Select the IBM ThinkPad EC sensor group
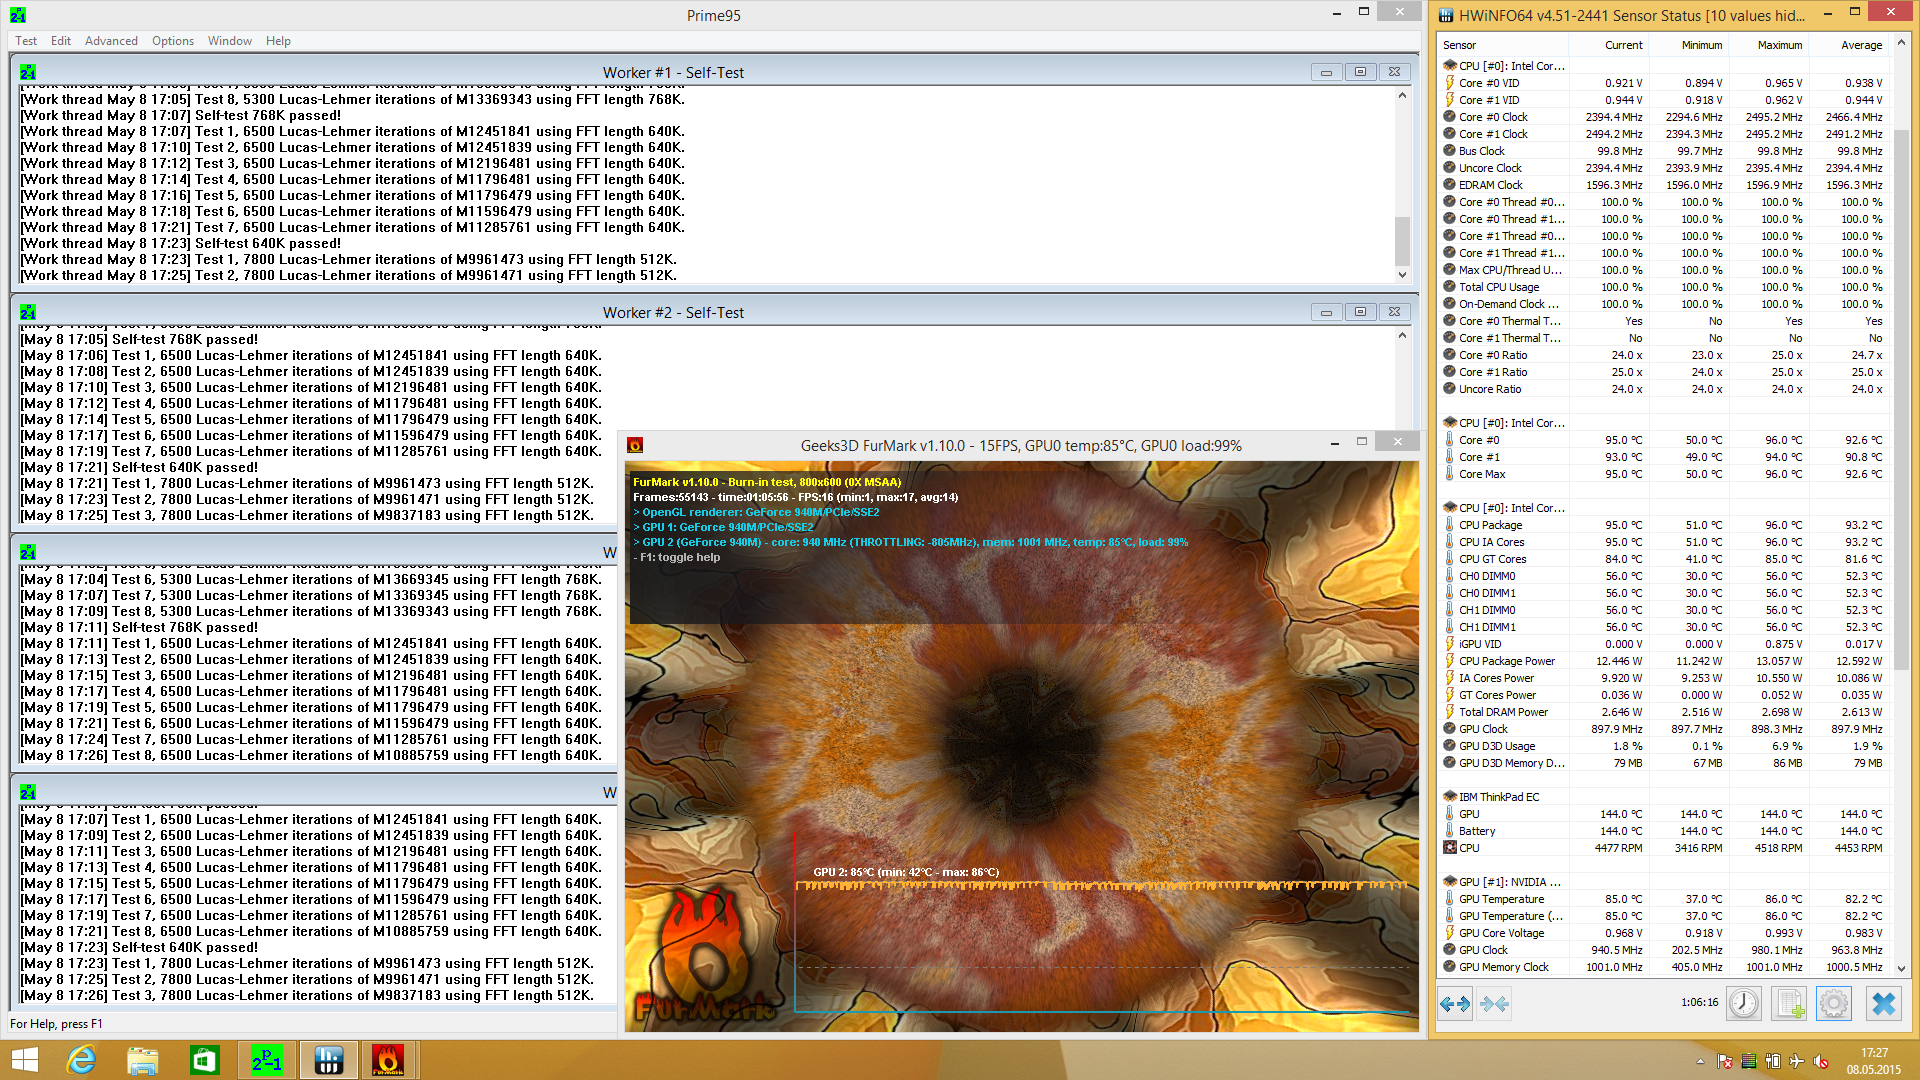This screenshot has height=1080, width=1920. pos(1665,797)
